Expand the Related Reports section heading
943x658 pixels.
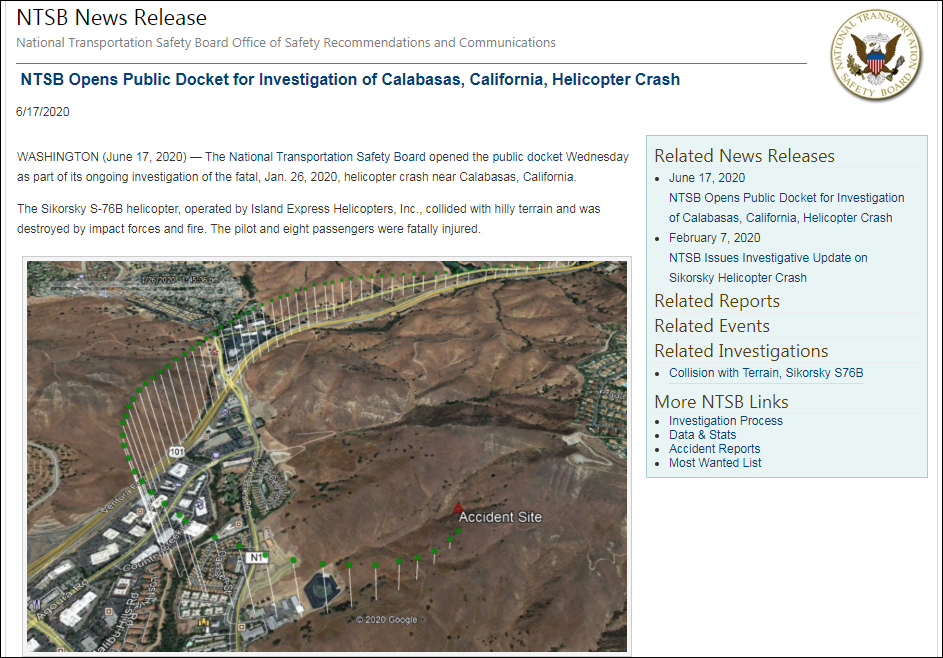[717, 301]
